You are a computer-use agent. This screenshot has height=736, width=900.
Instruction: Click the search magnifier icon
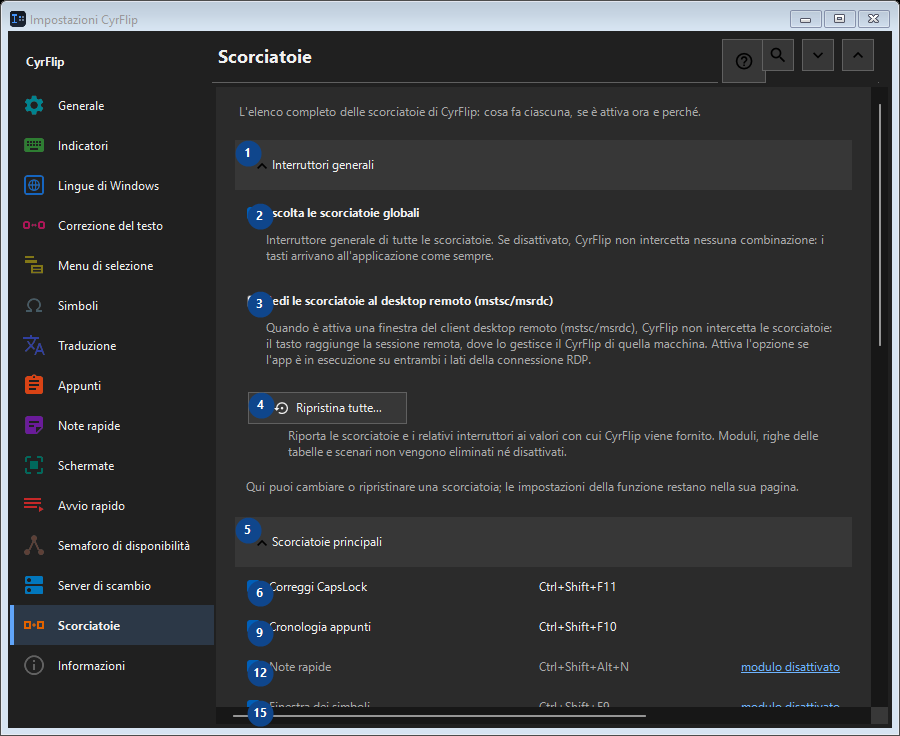778,55
